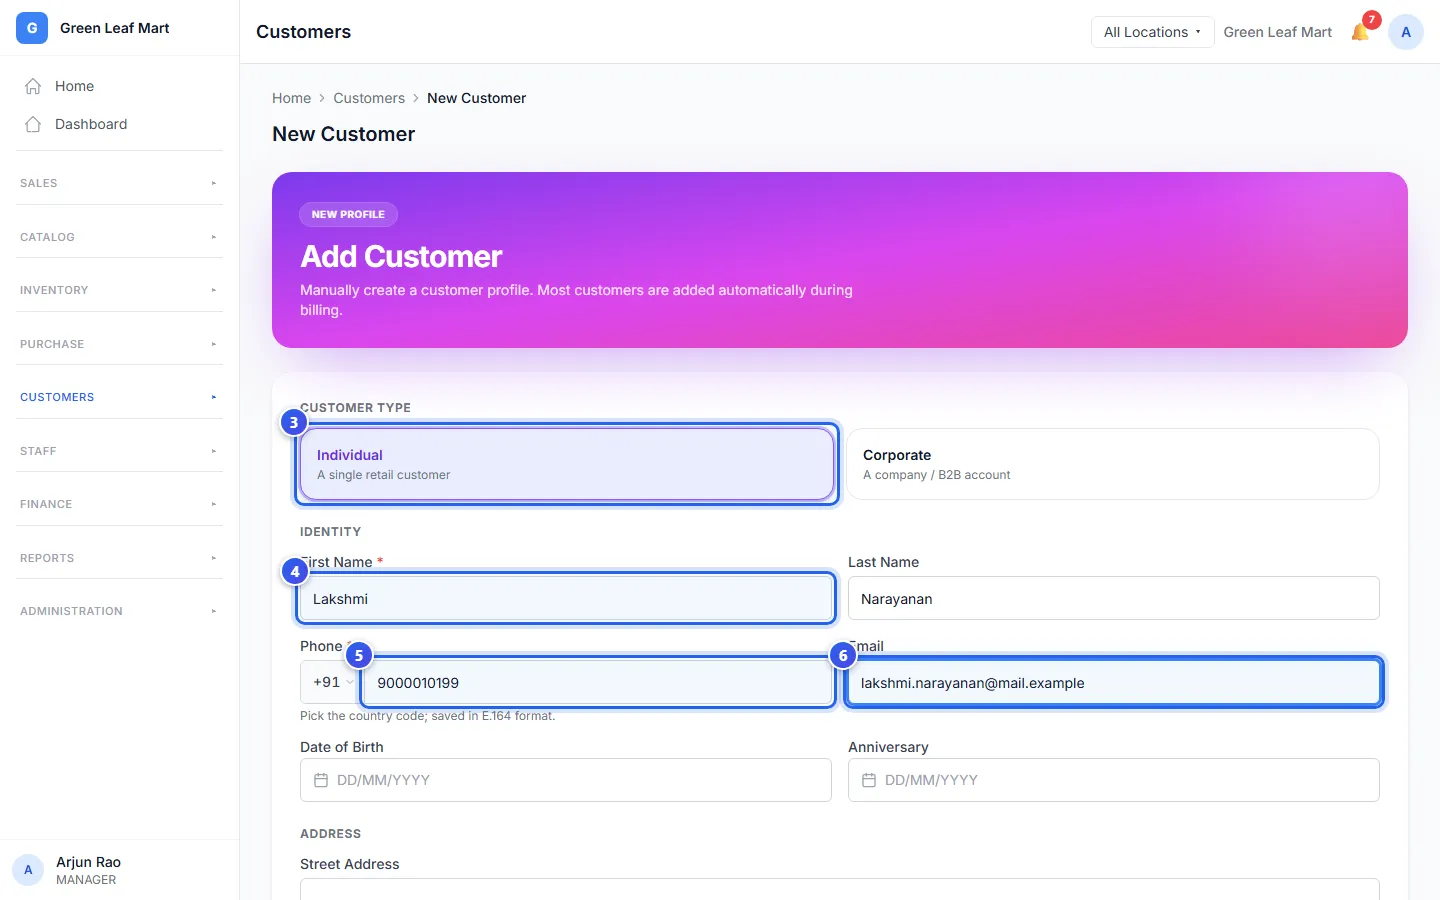Click the Date of Birth calendar icon

pyautogui.click(x=321, y=780)
